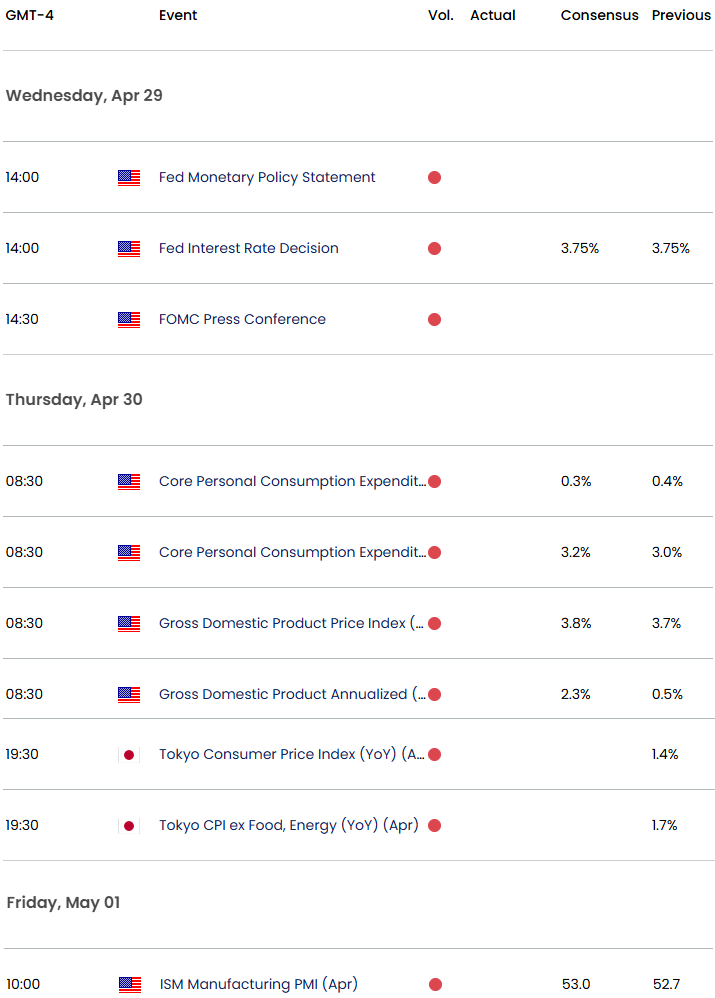Screen dimensions: 715x998
Task: Open the Fed Monetary Policy Statement event
Action: point(267,178)
